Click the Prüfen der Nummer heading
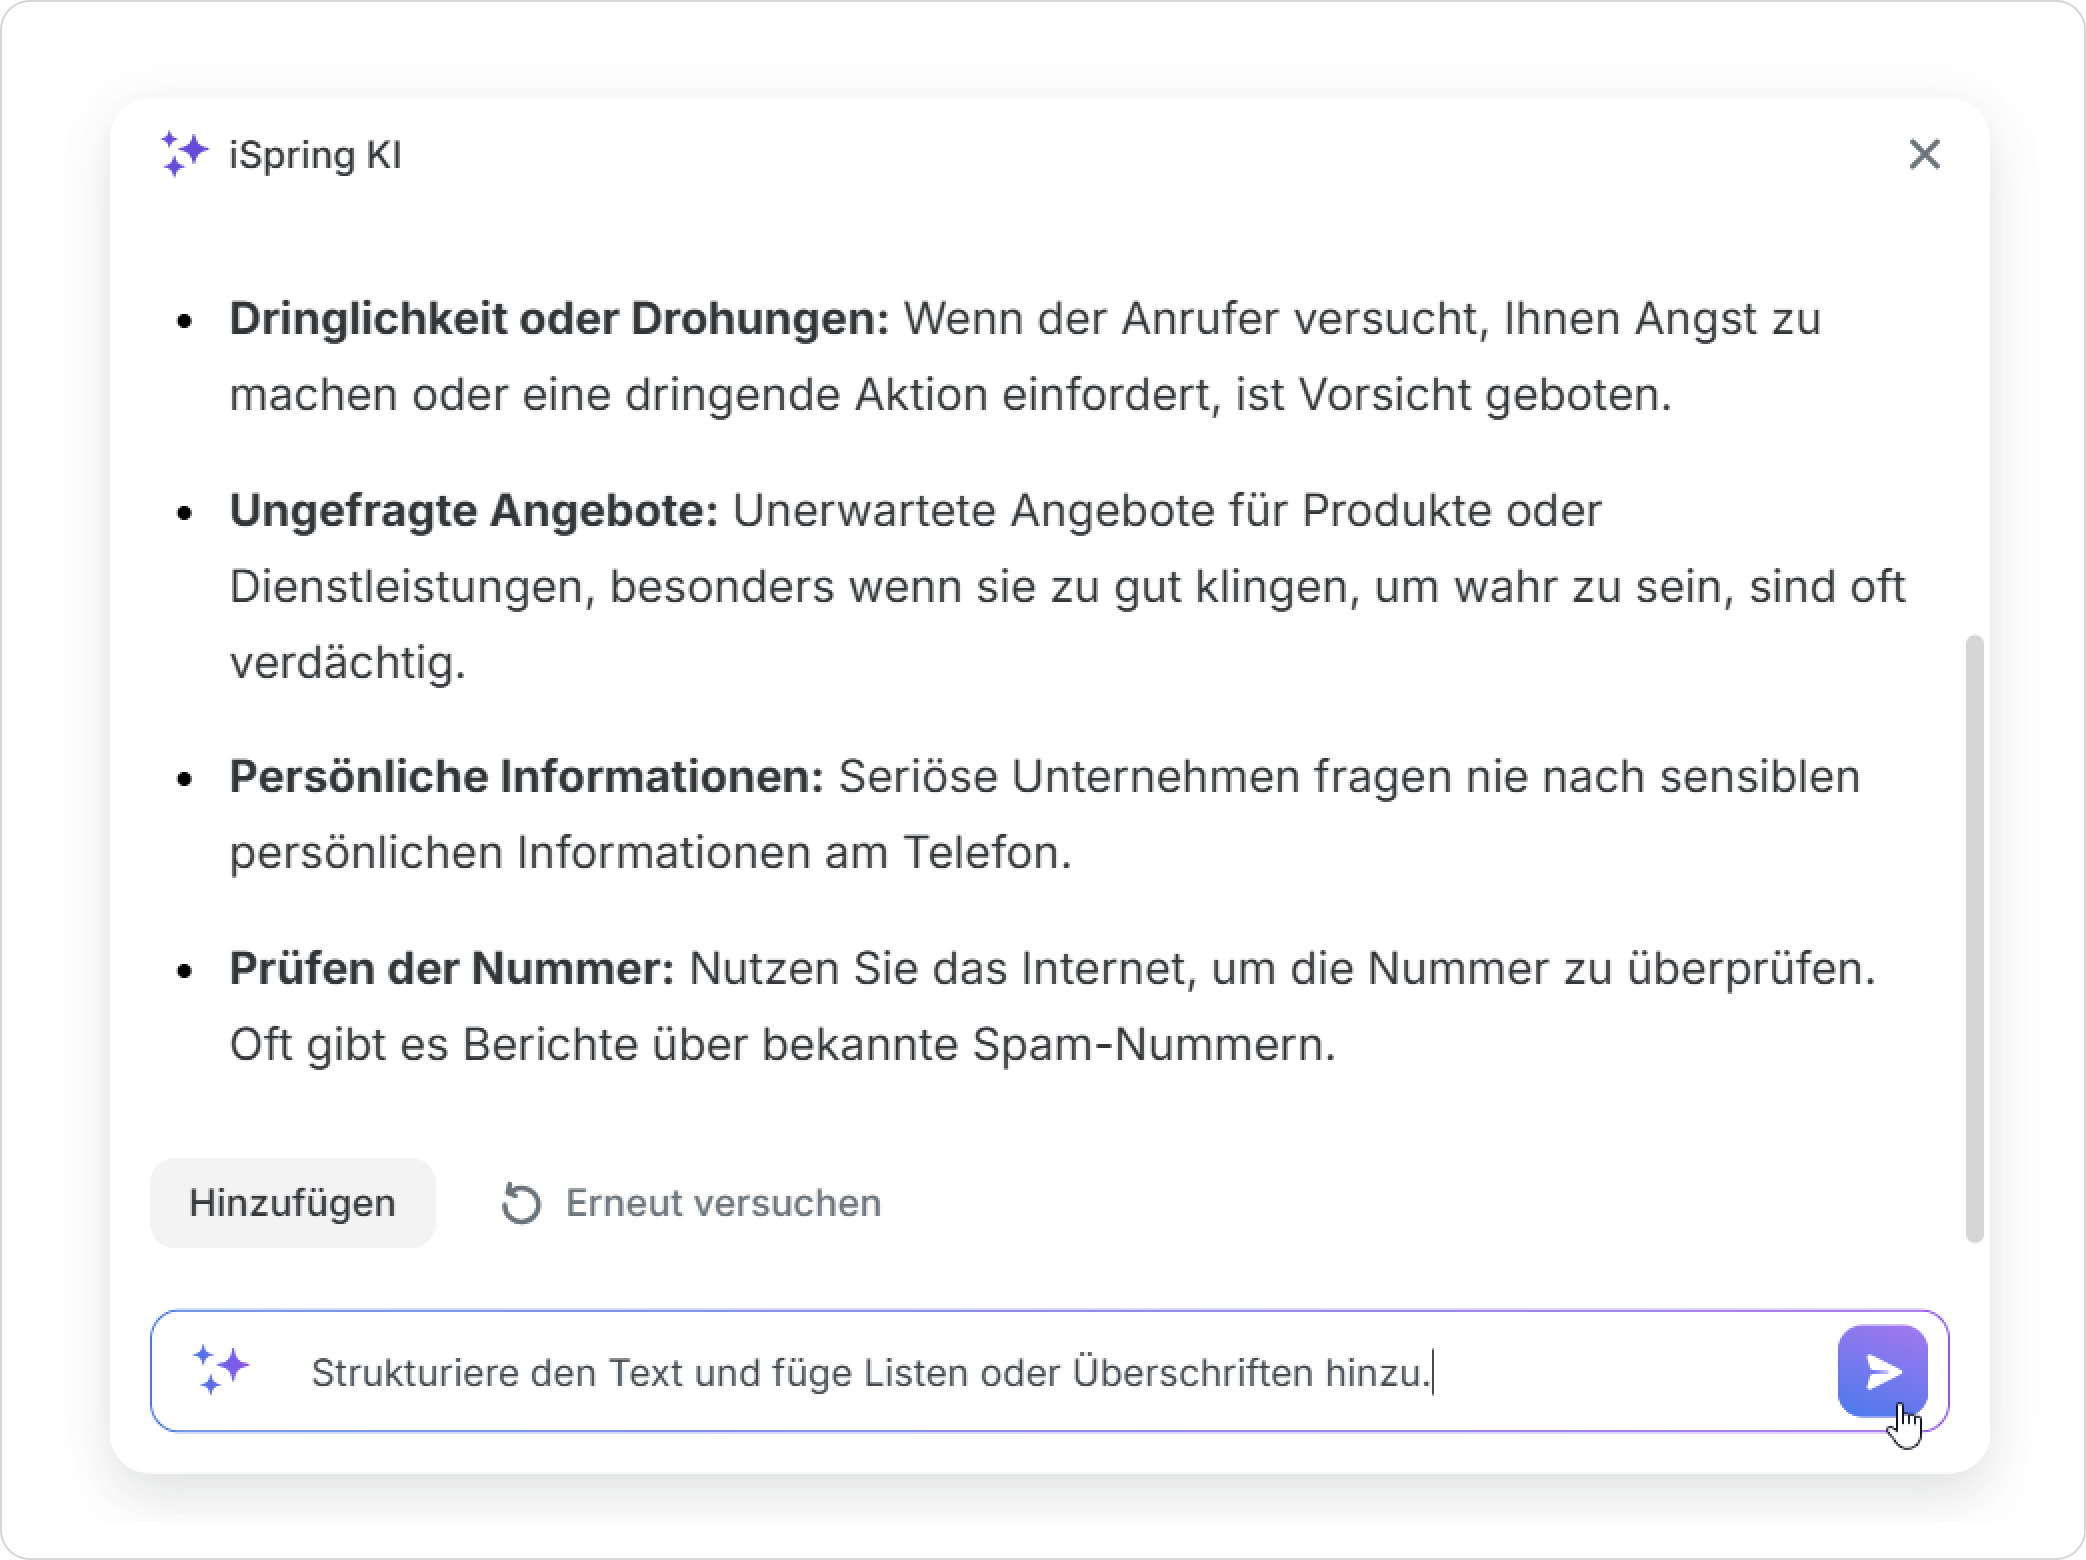2086x1560 pixels. pyautogui.click(x=452, y=968)
